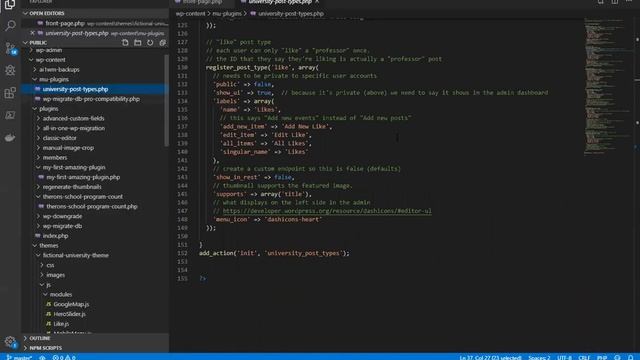The height and width of the screenshot is (360, 640).
Task: Click the notifications bell in status bar
Action: [x=631, y=357]
